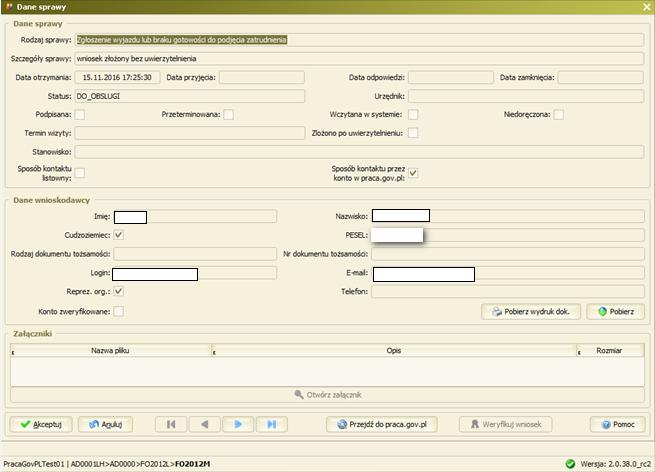Toggle the Reprez. org. checkbox
The width and height of the screenshot is (655, 472).
pos(119,292)
